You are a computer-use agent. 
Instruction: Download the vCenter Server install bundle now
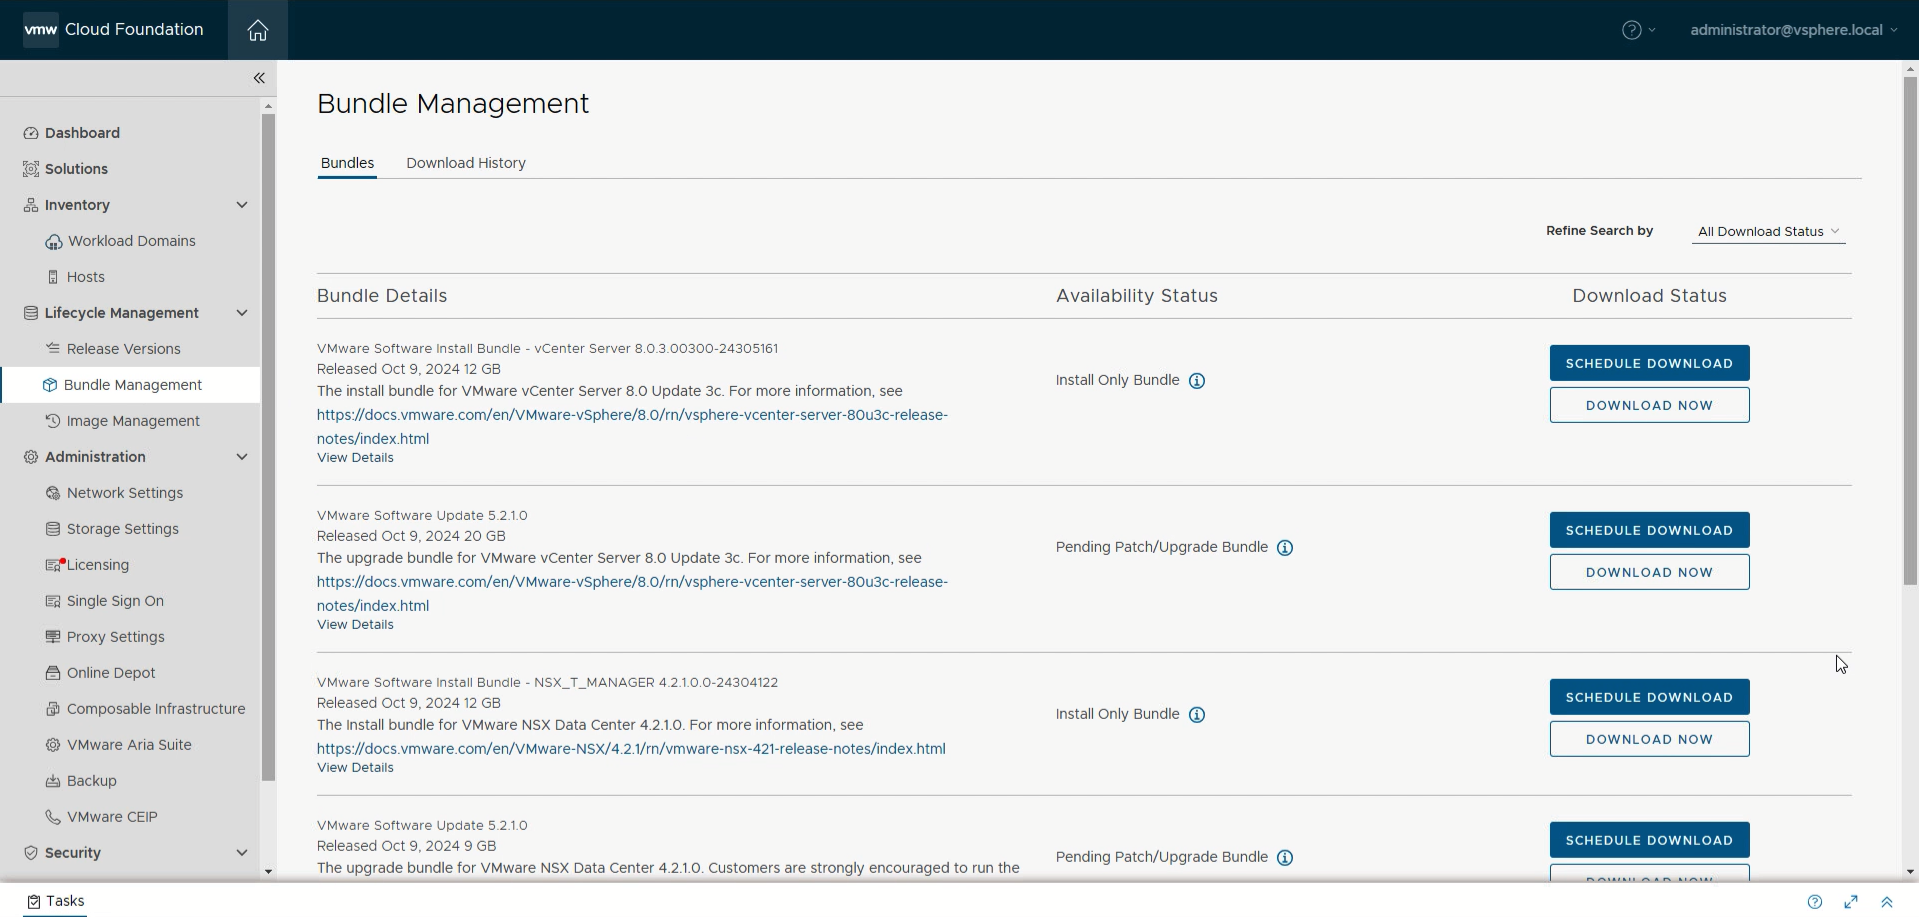pos(1649,405)
